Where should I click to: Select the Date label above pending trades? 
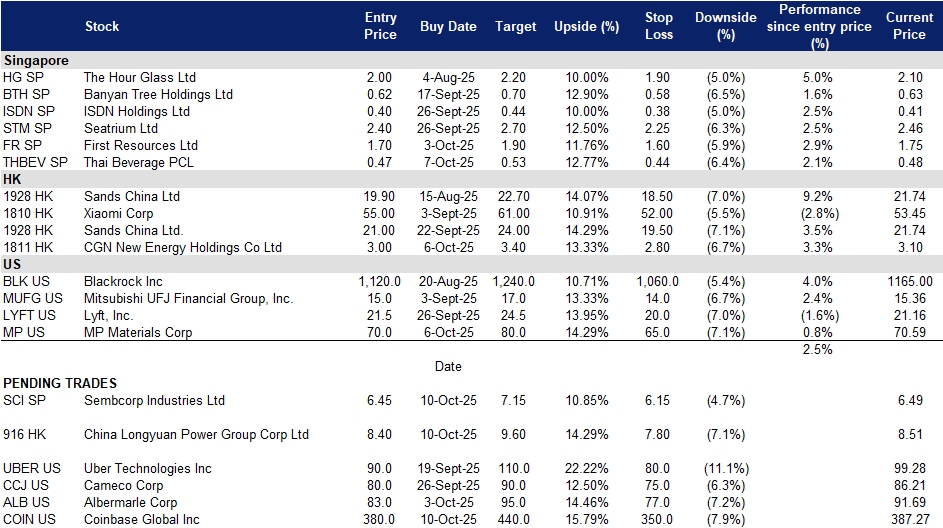[448, 366]
